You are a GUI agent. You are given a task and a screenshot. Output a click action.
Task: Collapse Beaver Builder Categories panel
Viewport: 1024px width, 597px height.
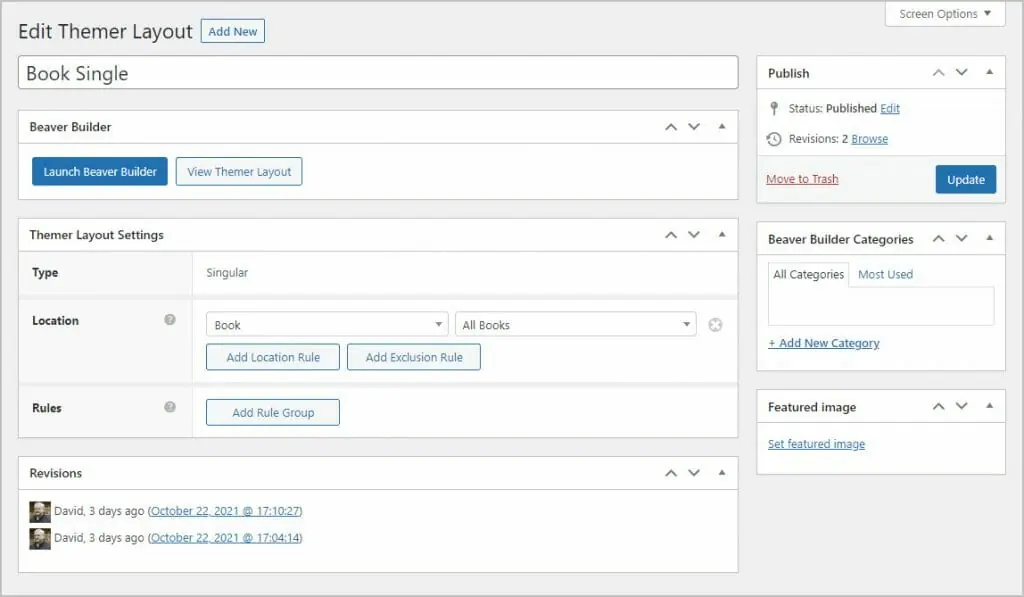[x=989, y=238]
